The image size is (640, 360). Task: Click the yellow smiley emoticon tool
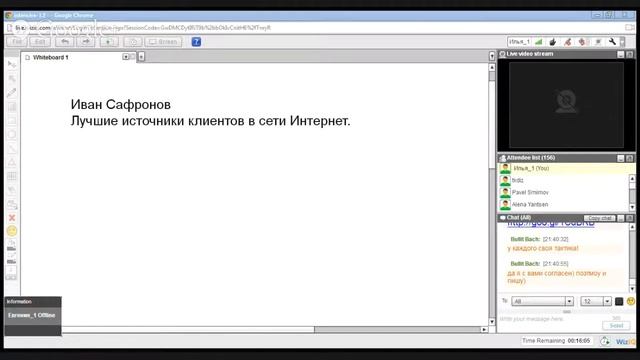pos(12,231)
